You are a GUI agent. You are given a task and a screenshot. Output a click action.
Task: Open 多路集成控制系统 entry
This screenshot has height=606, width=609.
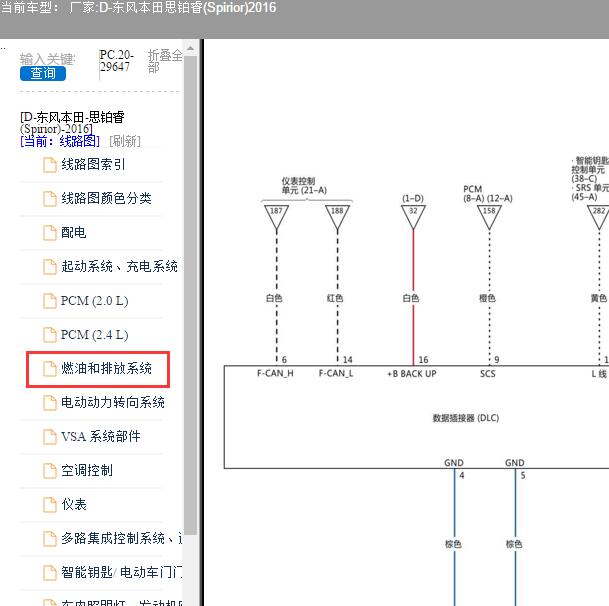(x=121, y=538)
